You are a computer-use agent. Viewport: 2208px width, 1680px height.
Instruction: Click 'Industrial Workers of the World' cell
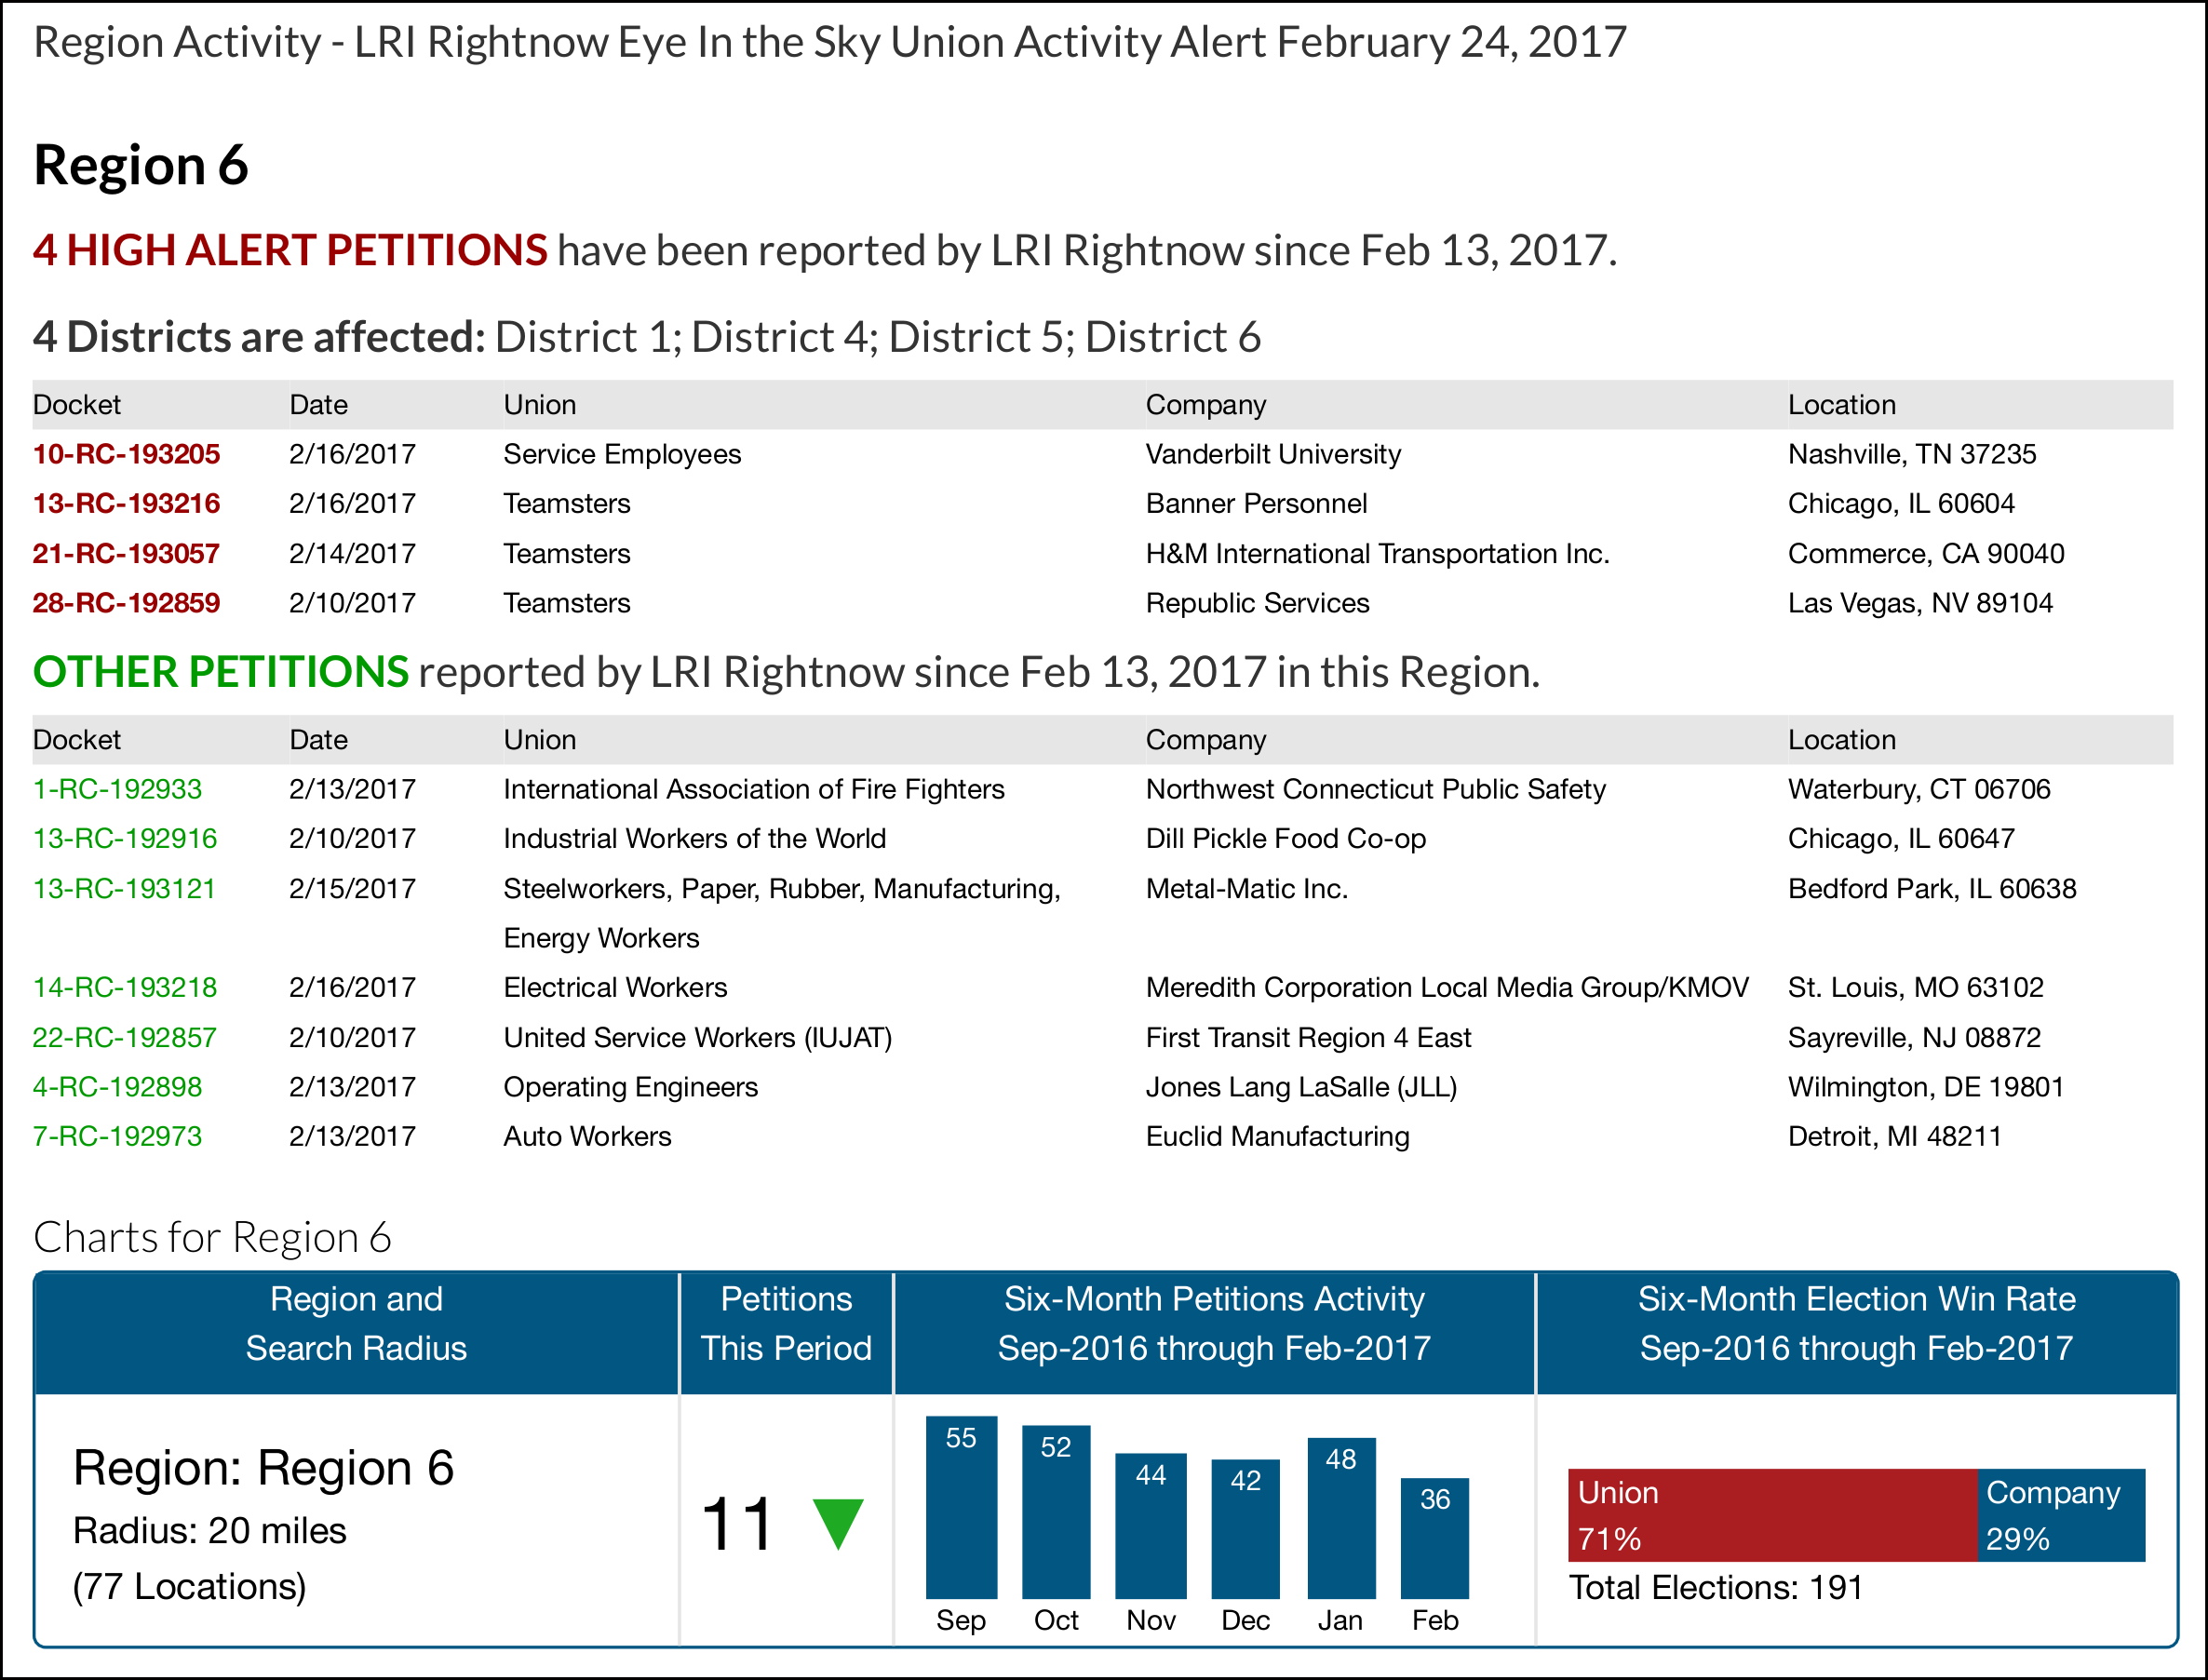[695, 838]
